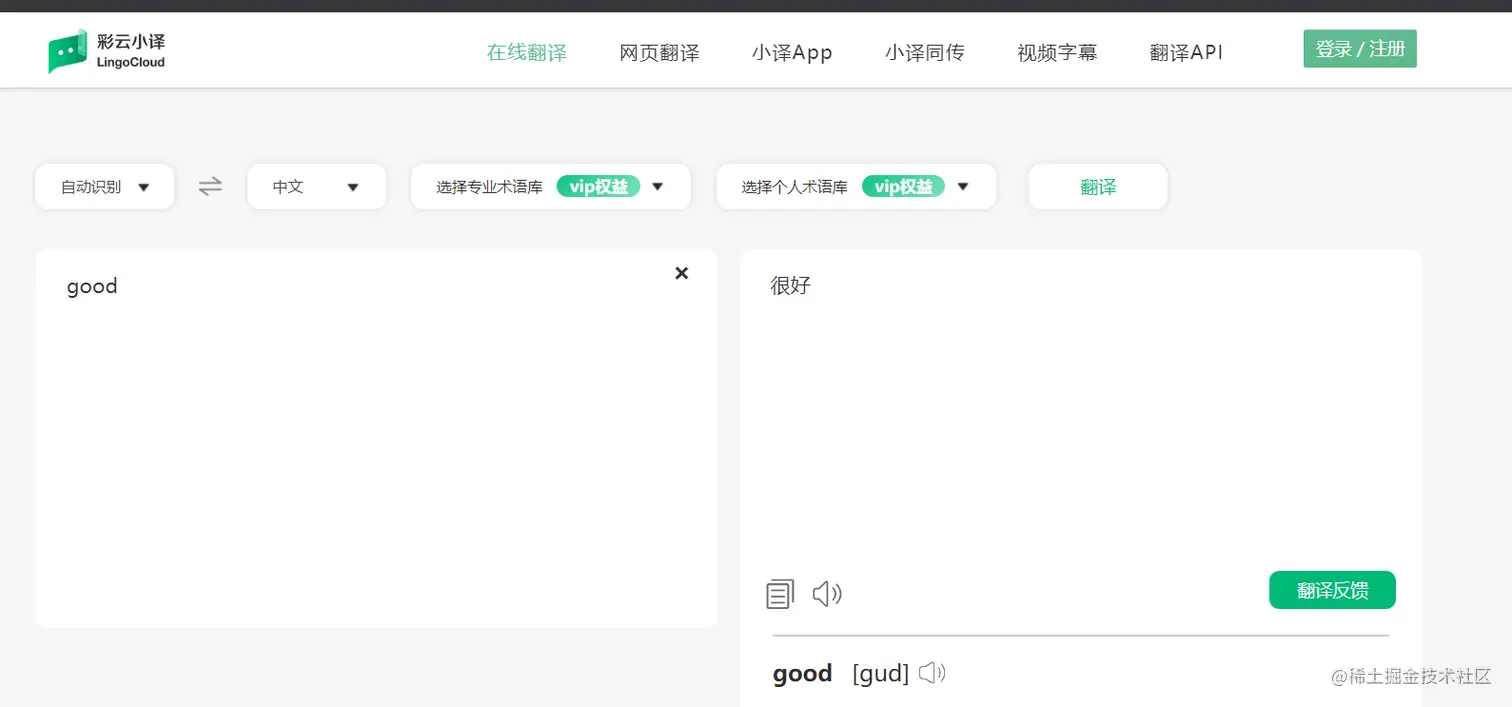Copy the translated text result
Screen dimensions: 1512x707
point(780,594)
